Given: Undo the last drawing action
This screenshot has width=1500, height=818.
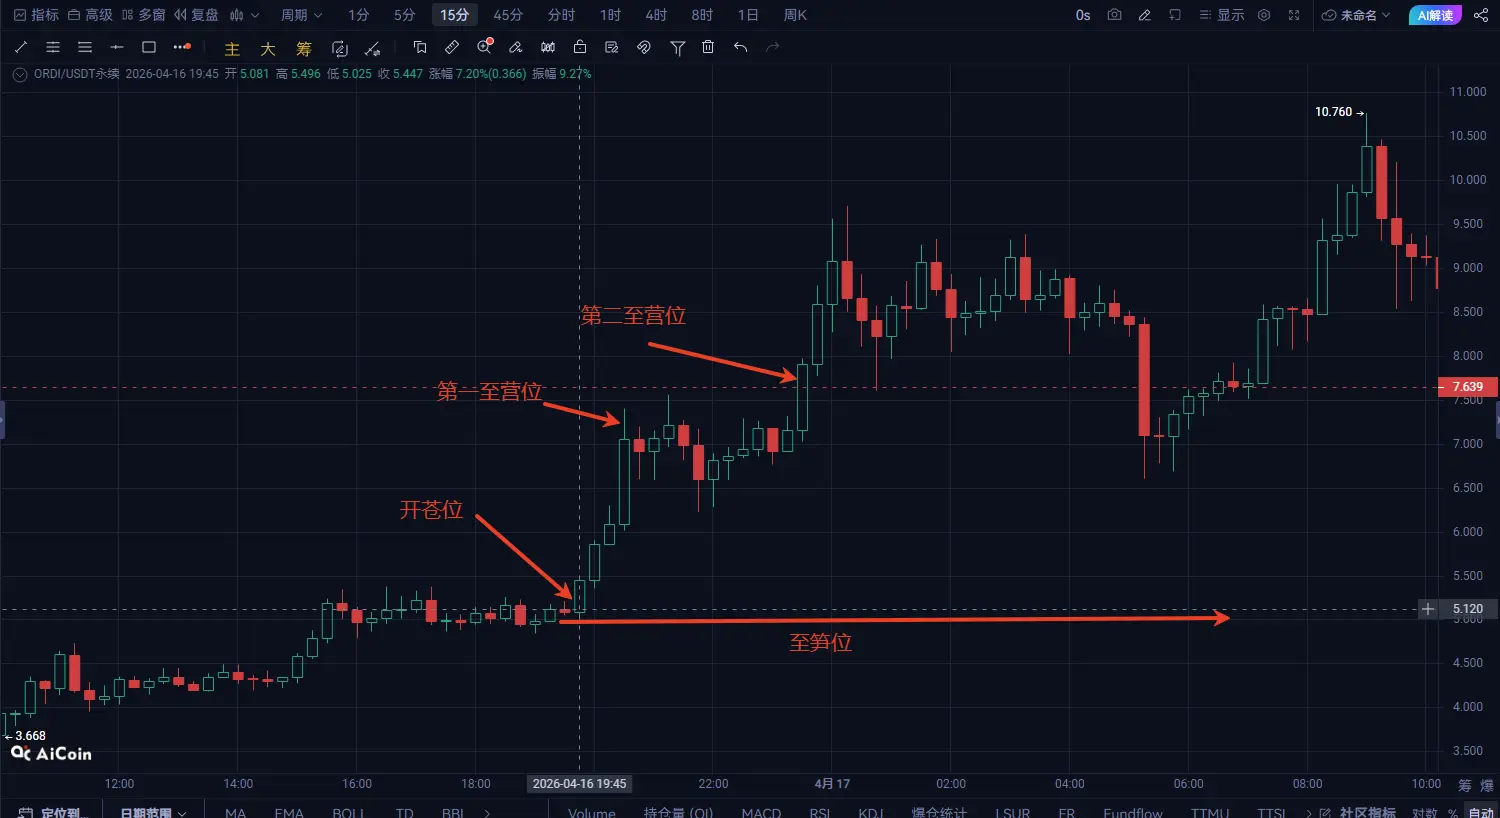Looking at the screenshot, I should coord(740,47).
